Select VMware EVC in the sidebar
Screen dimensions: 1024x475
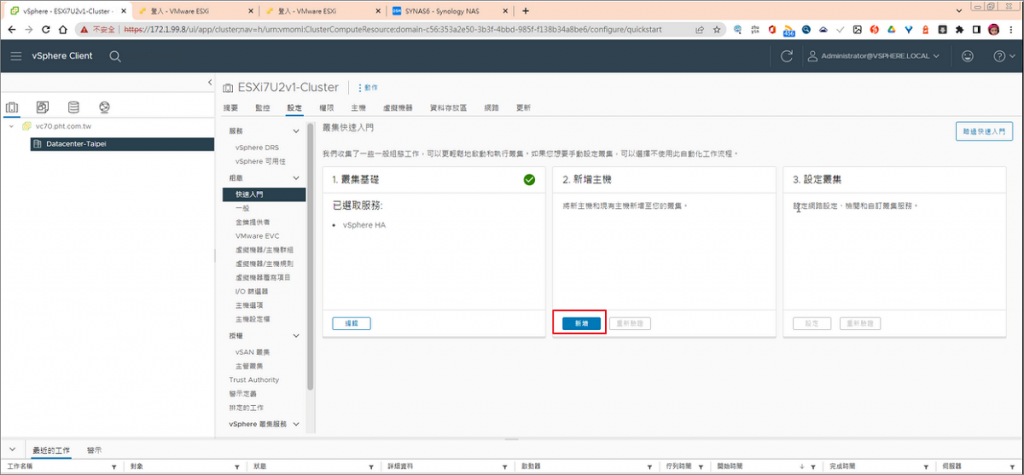point(257,236)
